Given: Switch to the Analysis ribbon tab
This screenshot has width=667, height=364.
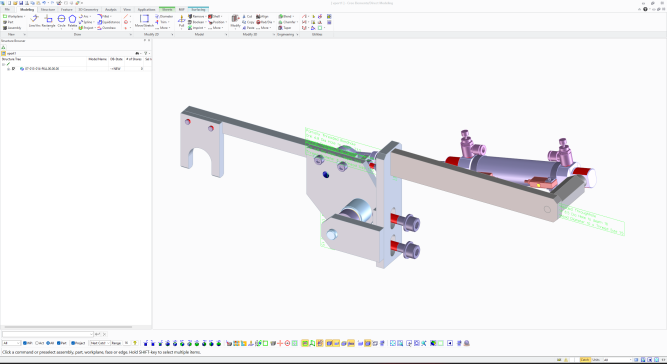Looking at the screenshot, I should (x=111, y=9).
